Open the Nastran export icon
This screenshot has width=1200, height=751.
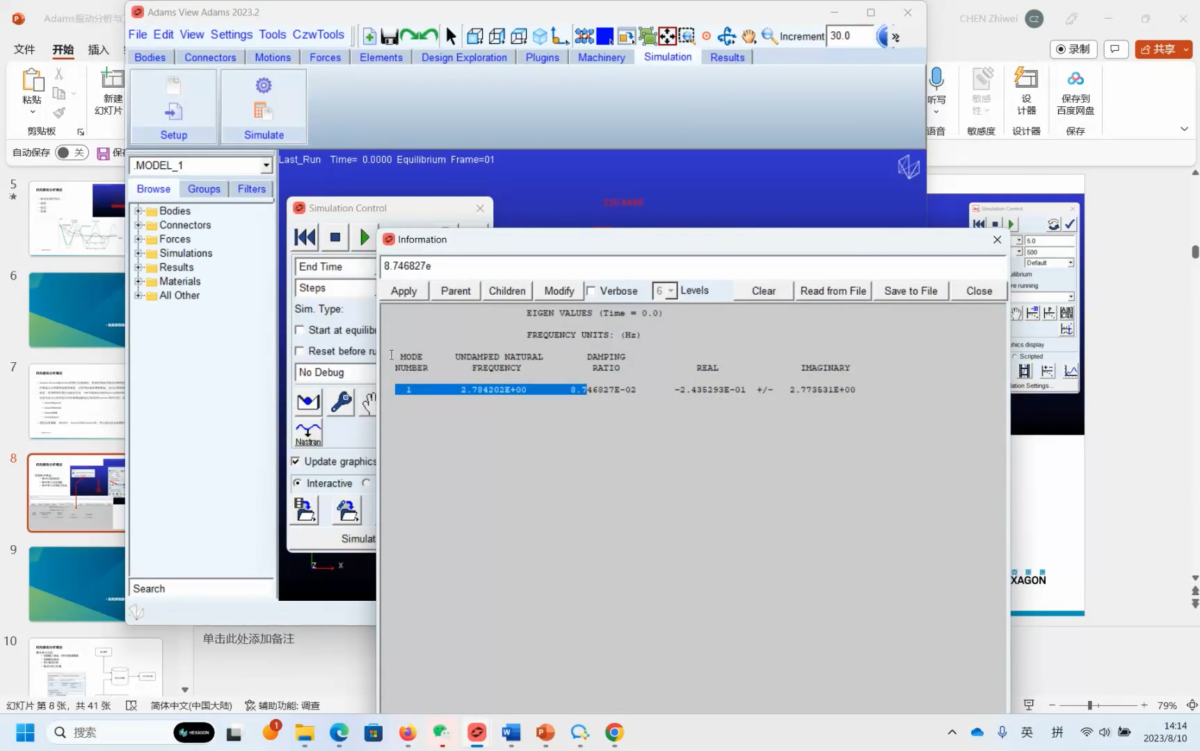coord(308,433)
